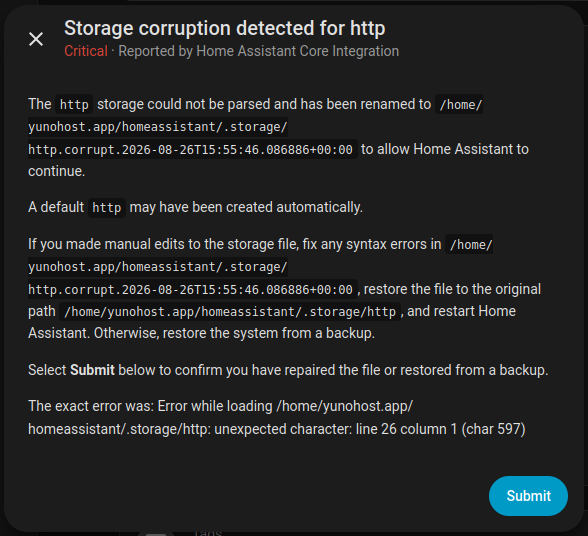Click 'Otherwise, restore the system from a backup.' sentence

pos(234,333)
